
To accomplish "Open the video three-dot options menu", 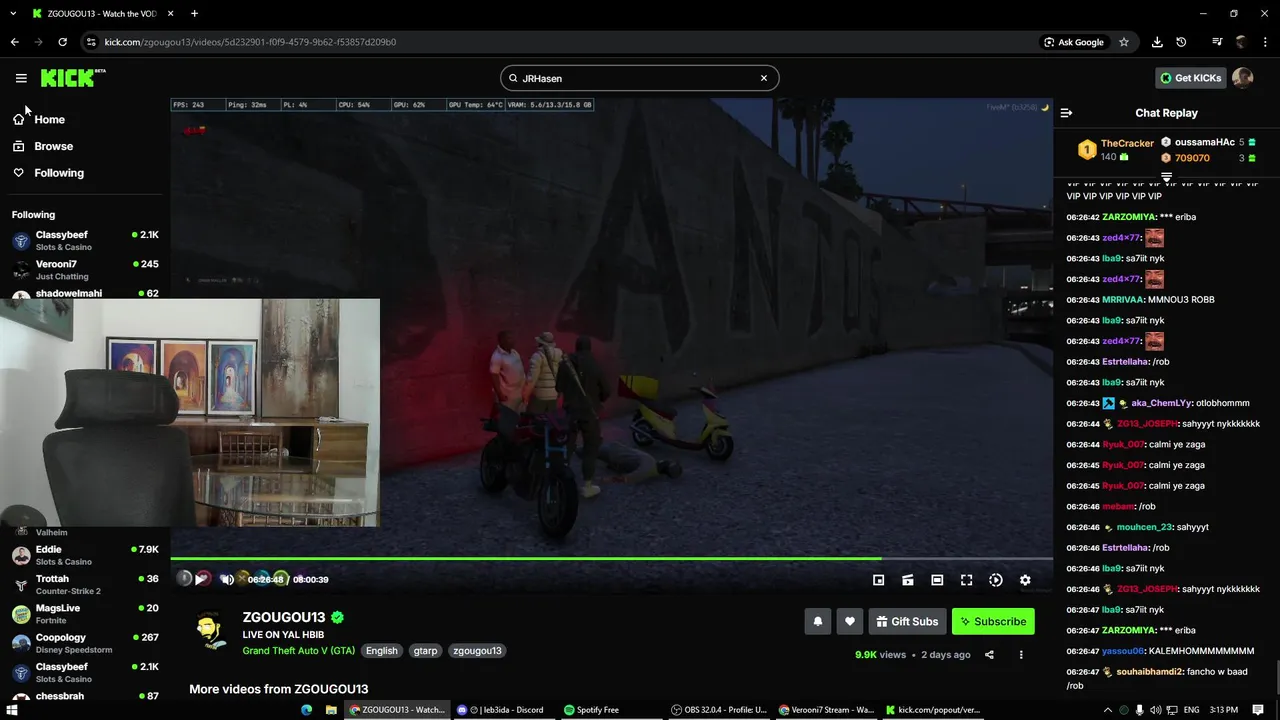I will [x=1021, y=655].
